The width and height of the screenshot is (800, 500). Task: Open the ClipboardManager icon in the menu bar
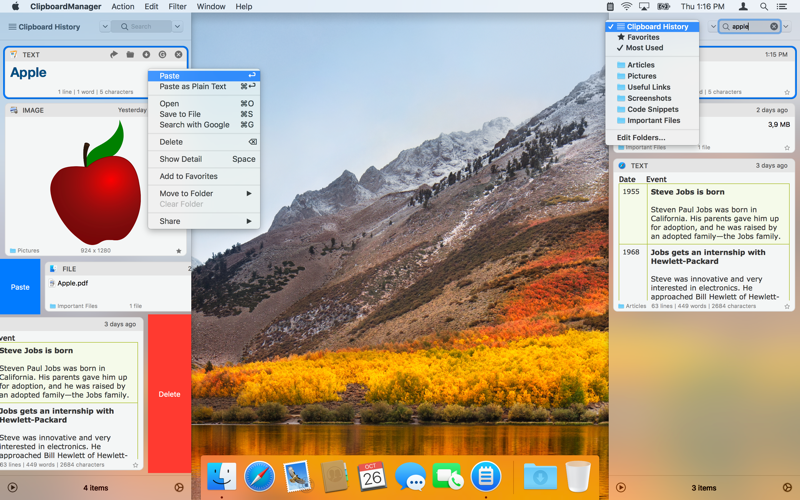tap(610, 7)
